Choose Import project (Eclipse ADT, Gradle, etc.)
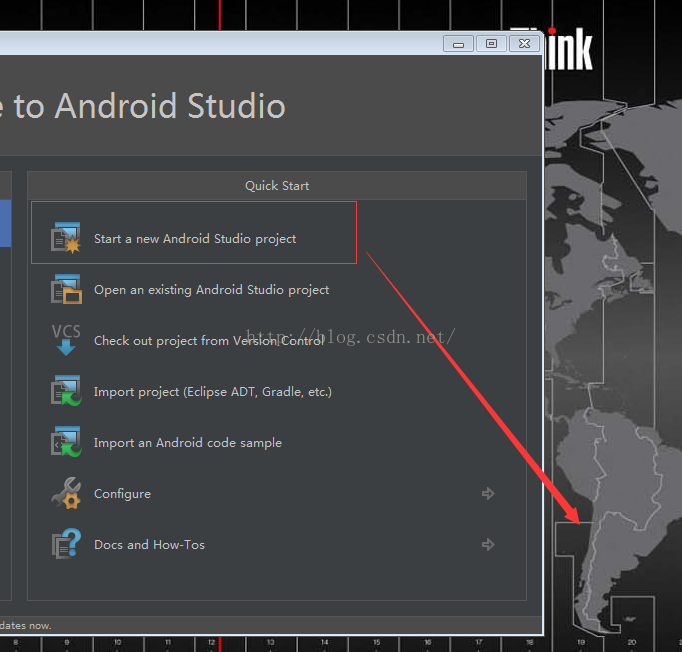 213,392
